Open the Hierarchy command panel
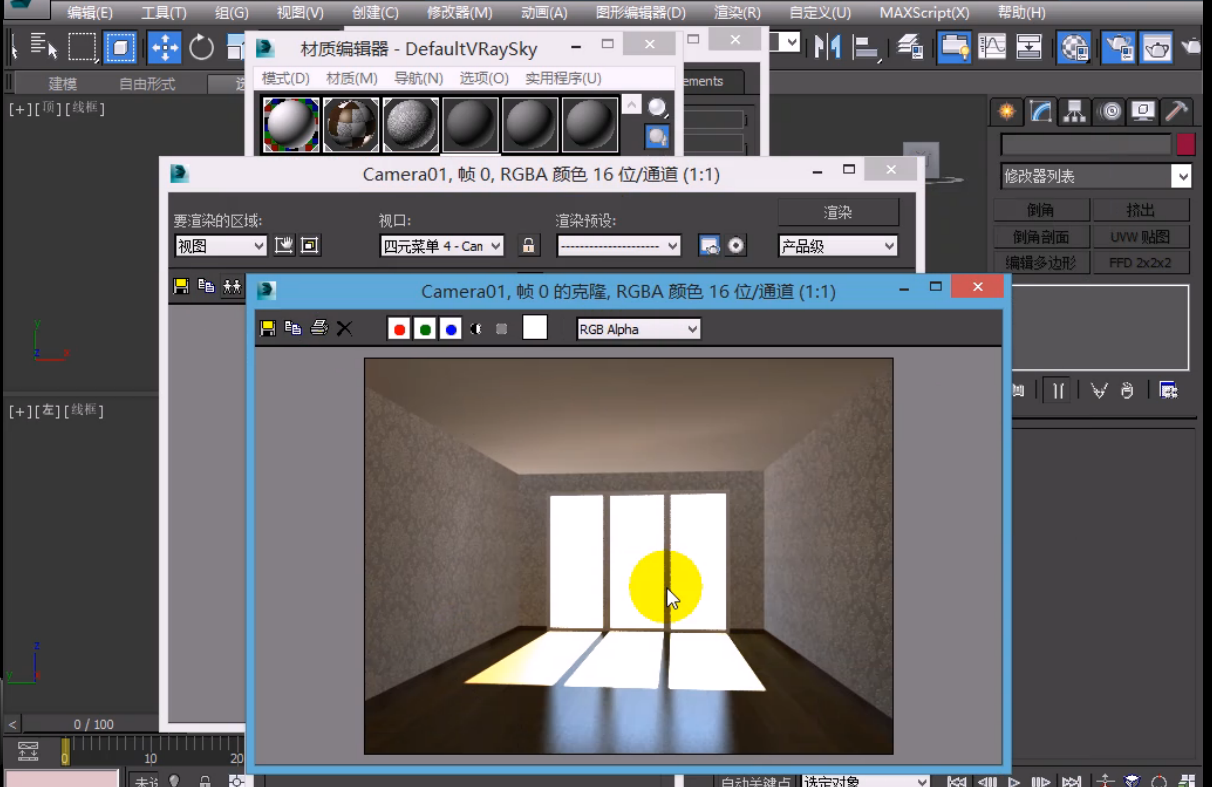1212x787 pixels. pos(1074,111)
